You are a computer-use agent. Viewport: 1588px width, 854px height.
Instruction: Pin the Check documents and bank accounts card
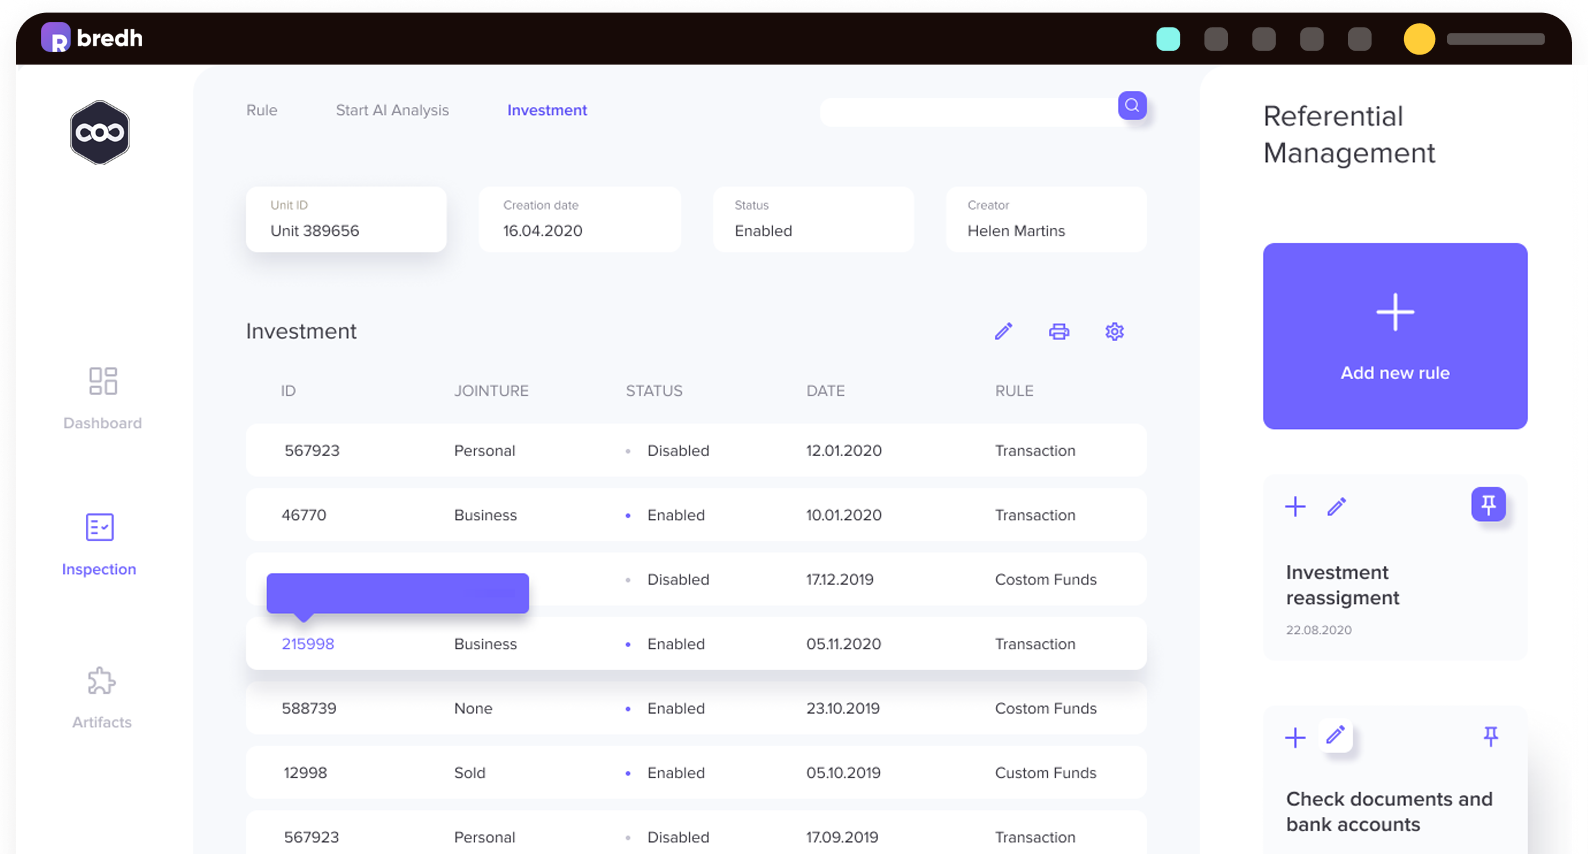pos(1490,737)
